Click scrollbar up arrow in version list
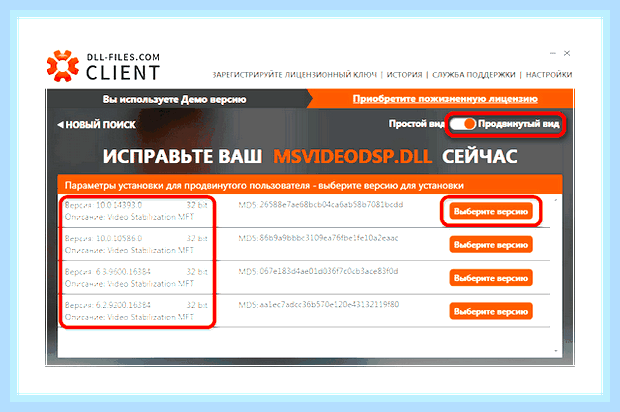The image size is (620, 412). [x=556, y=200]
